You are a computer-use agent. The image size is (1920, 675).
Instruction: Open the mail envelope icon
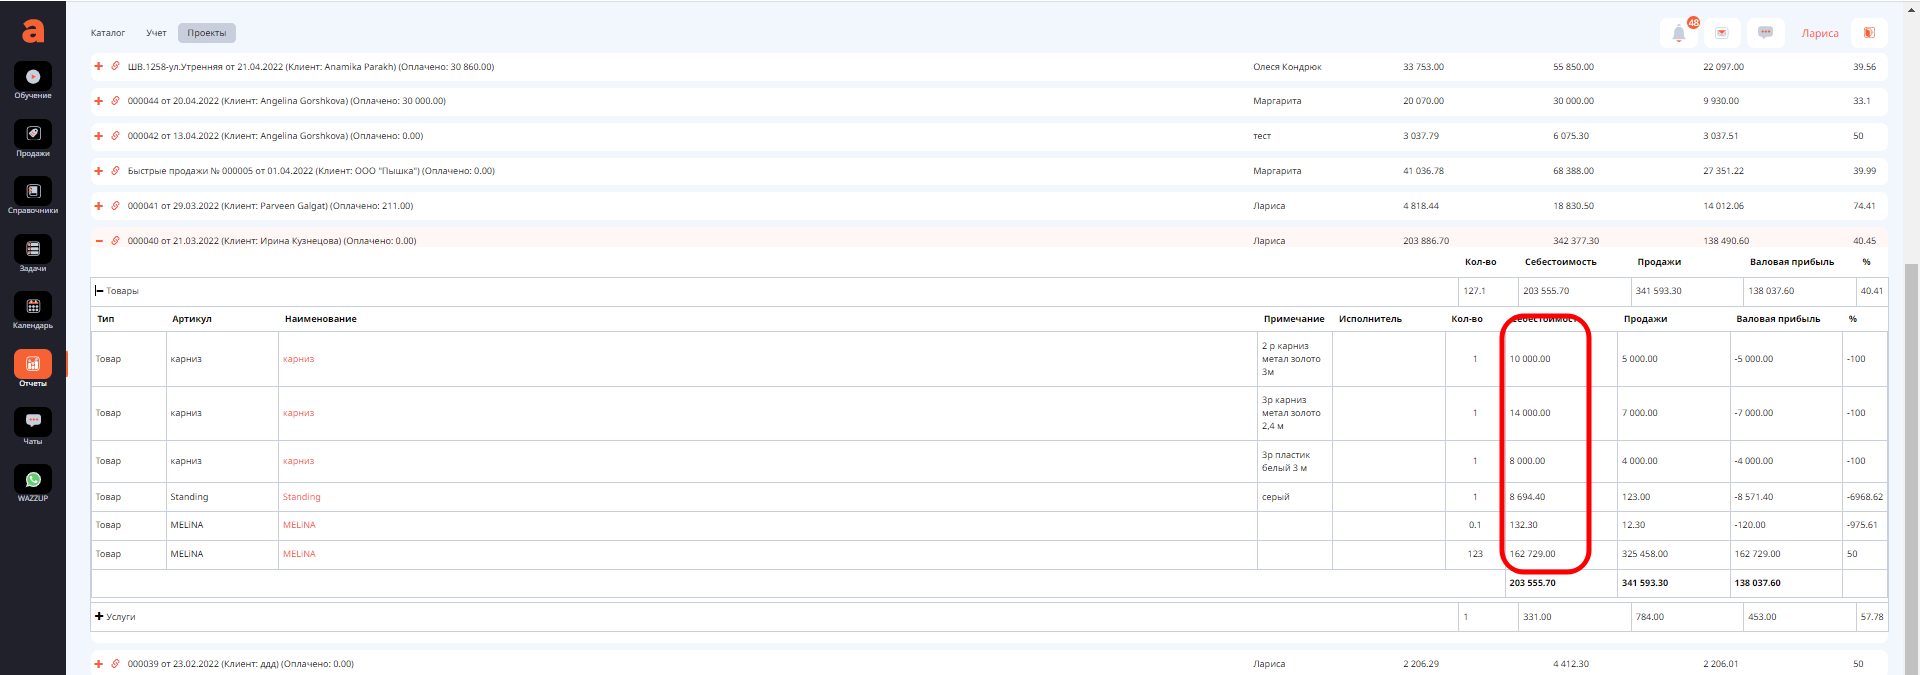tap(1722, 33)
